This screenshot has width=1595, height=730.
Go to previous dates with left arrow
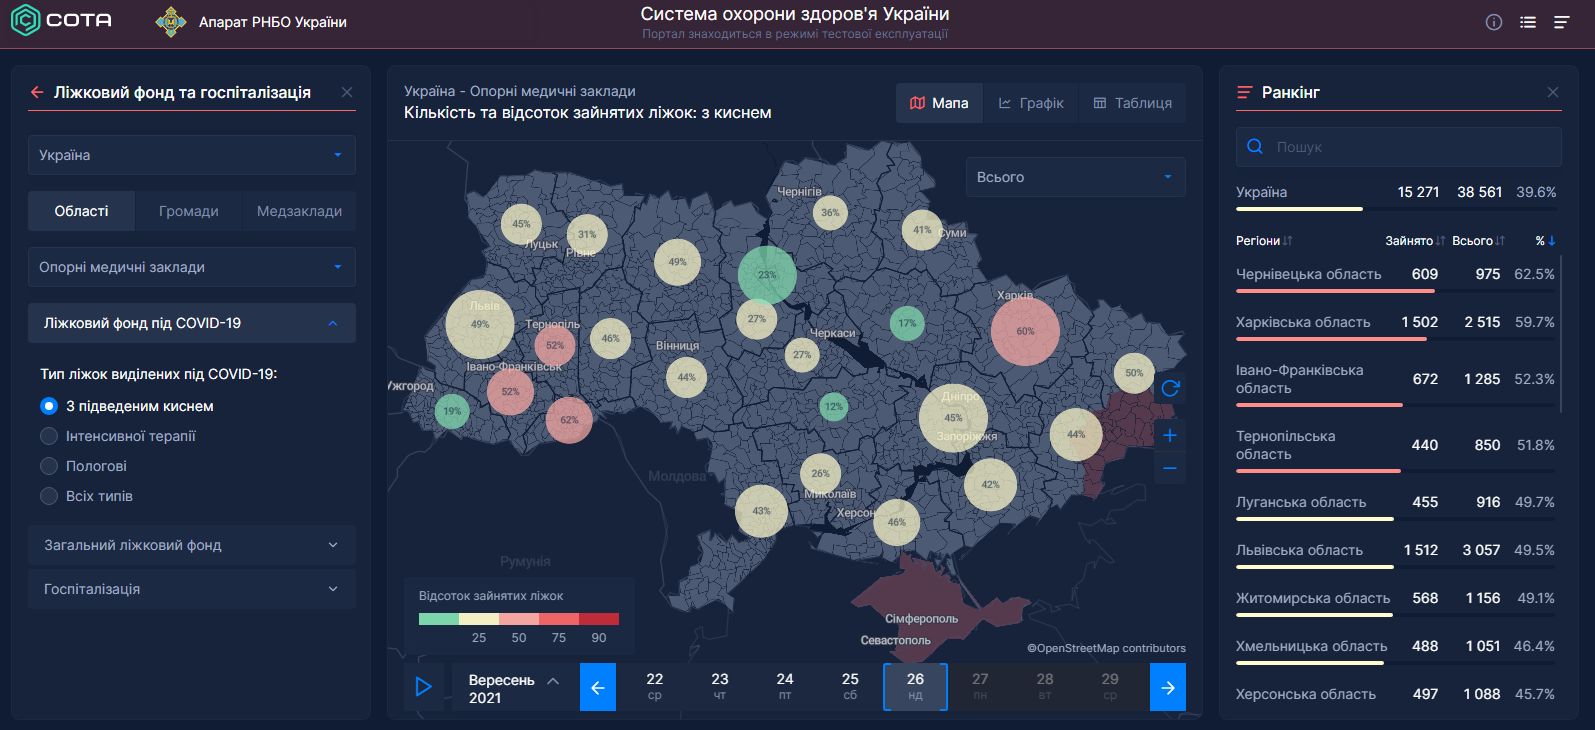[x=597, y=687]
